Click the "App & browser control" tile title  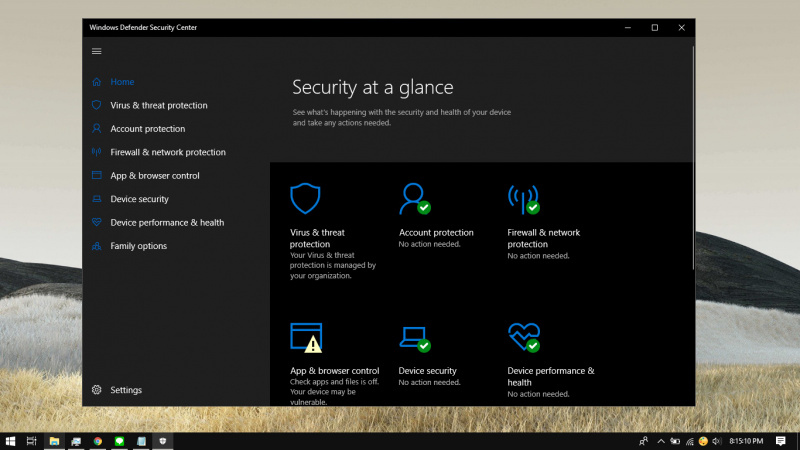[335, 371]
